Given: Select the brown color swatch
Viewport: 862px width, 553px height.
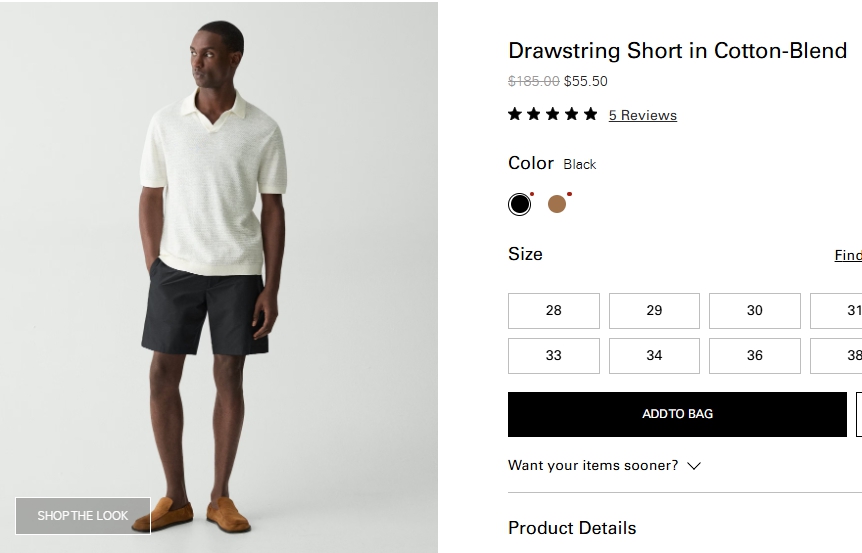Looking at the screenshot, I should point(557,204).
